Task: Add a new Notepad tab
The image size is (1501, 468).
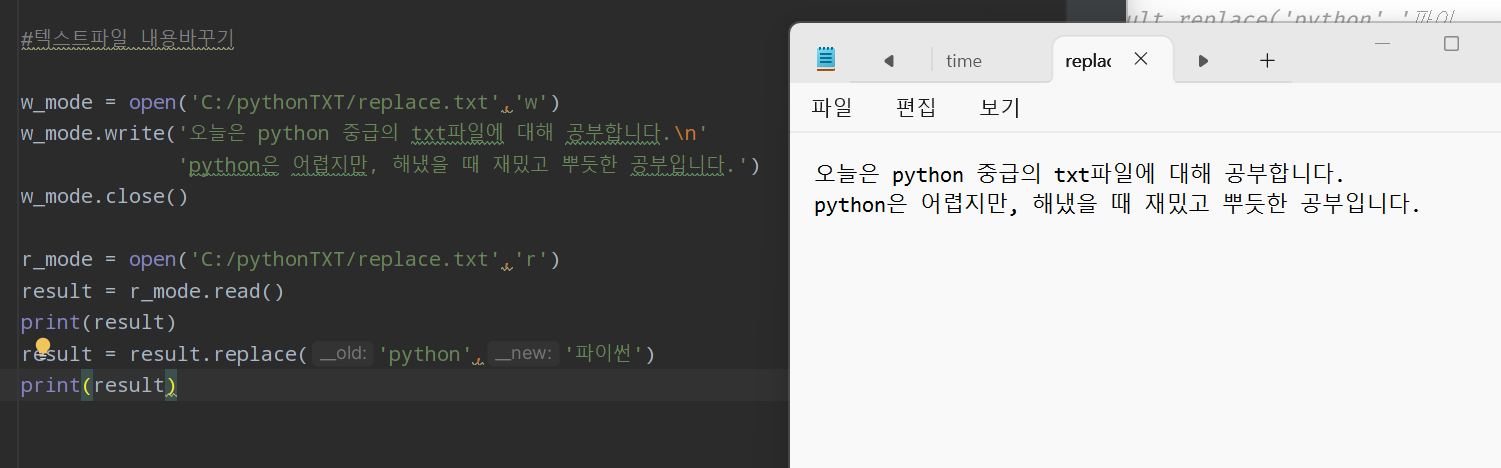Action: coord(1267,61)
